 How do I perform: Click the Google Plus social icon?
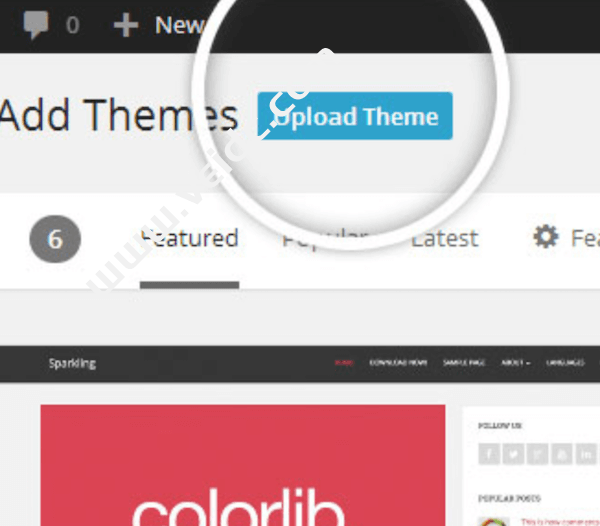tap(537, 454)
